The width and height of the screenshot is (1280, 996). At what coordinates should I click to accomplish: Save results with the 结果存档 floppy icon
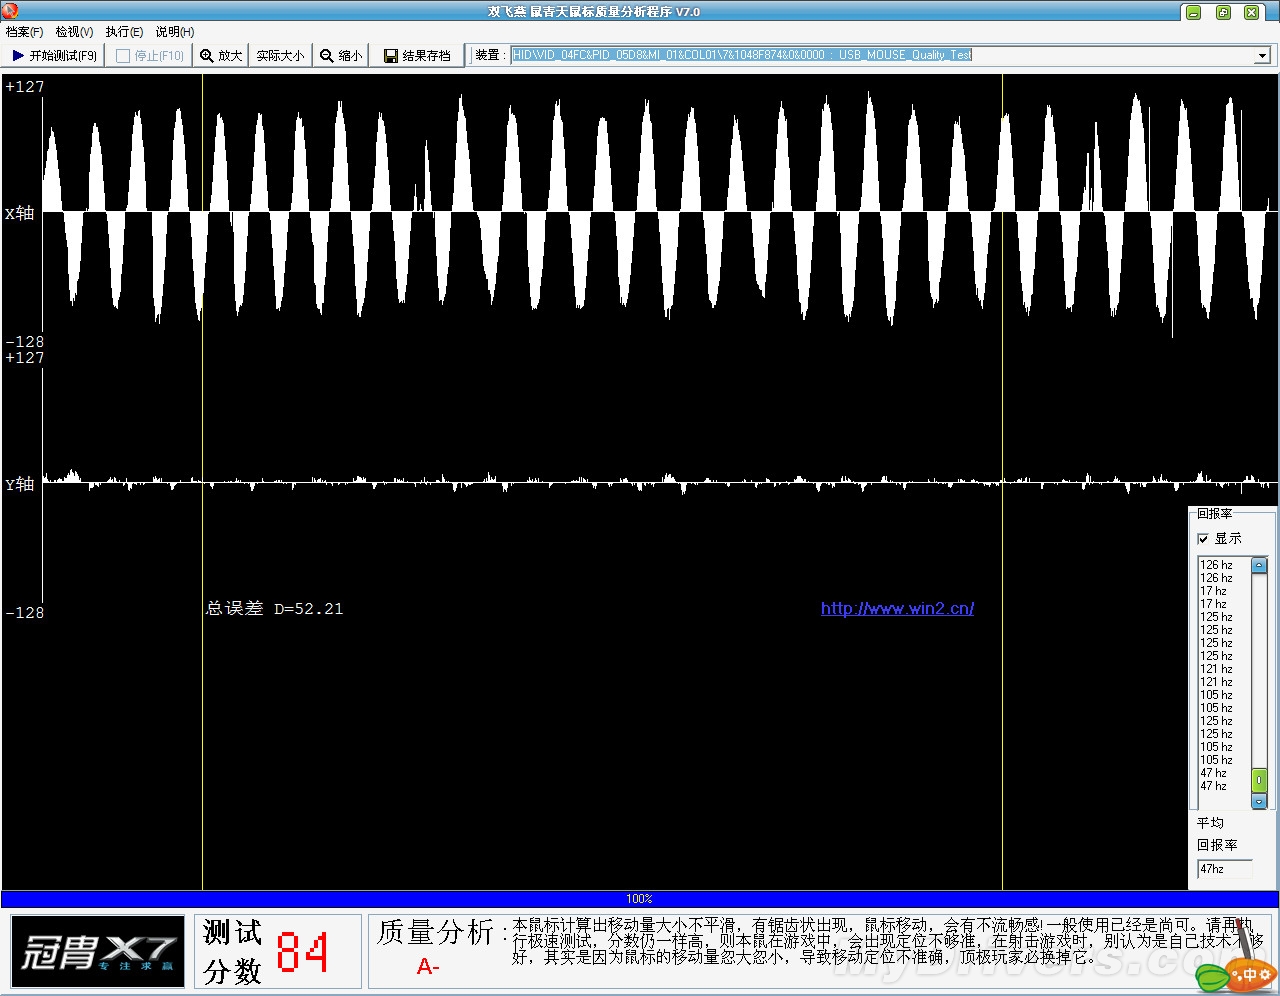tap(417, 56)
